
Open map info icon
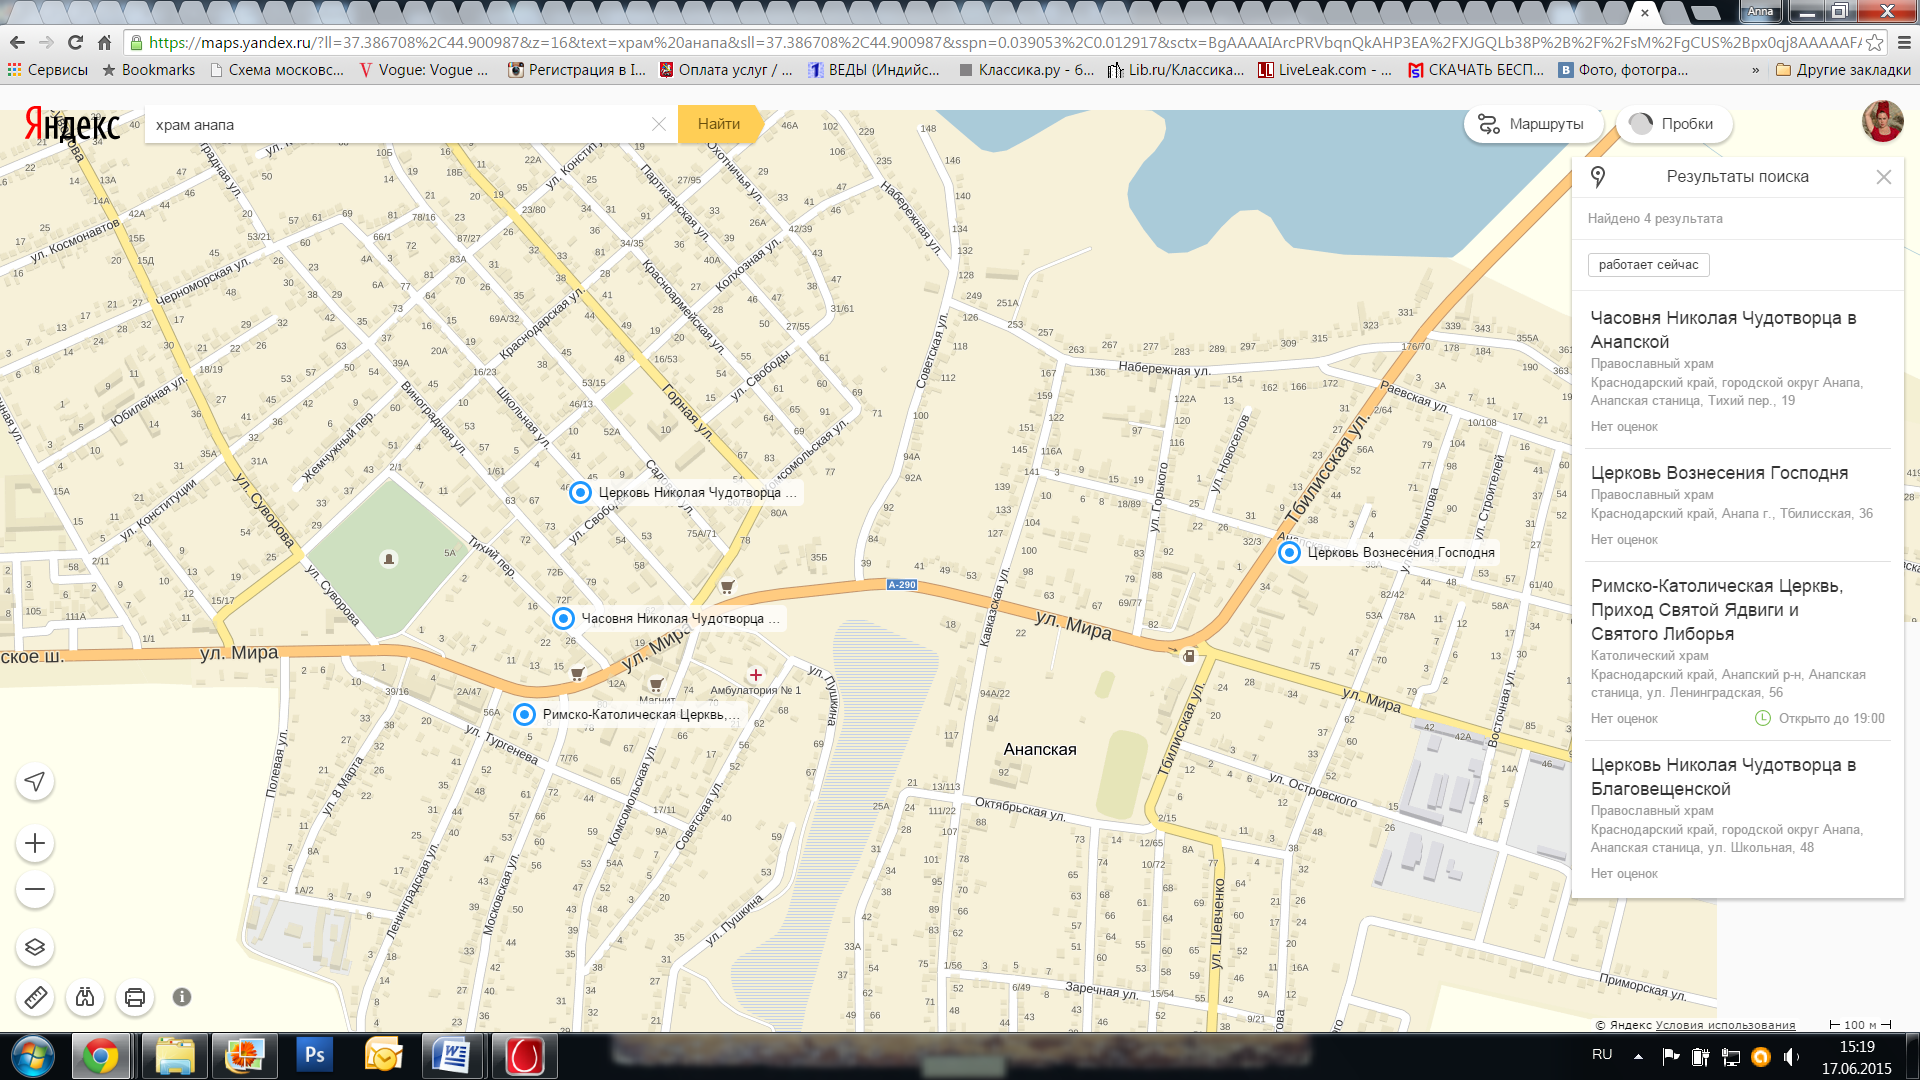click(182, 997)
